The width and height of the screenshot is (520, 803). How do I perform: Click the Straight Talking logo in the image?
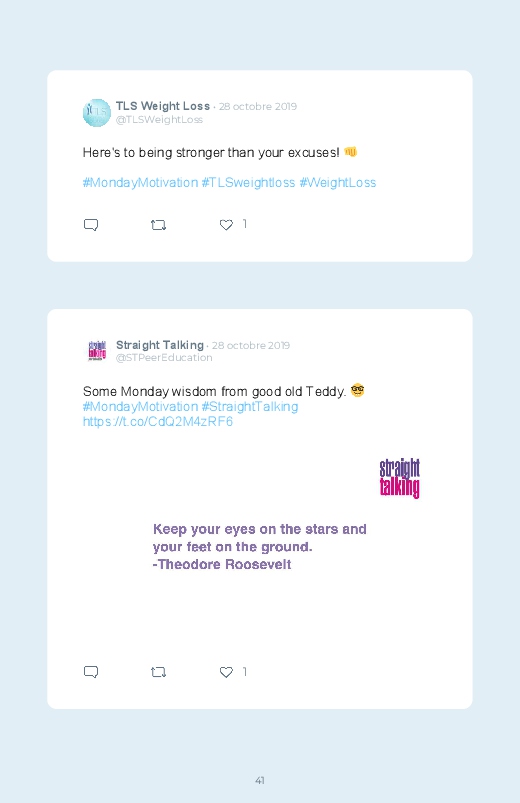pos(400,478)
